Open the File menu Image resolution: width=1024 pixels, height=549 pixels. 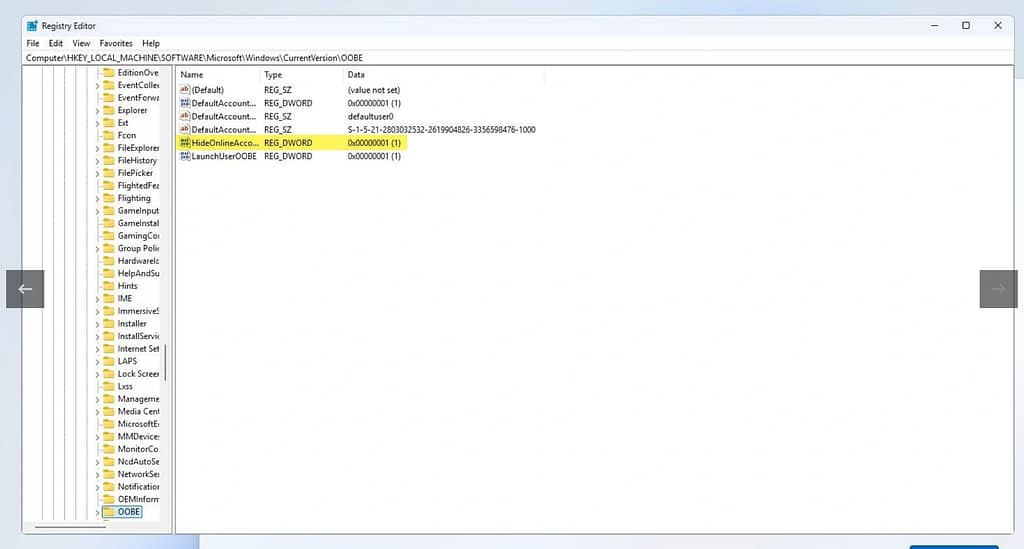pos(33,43)
